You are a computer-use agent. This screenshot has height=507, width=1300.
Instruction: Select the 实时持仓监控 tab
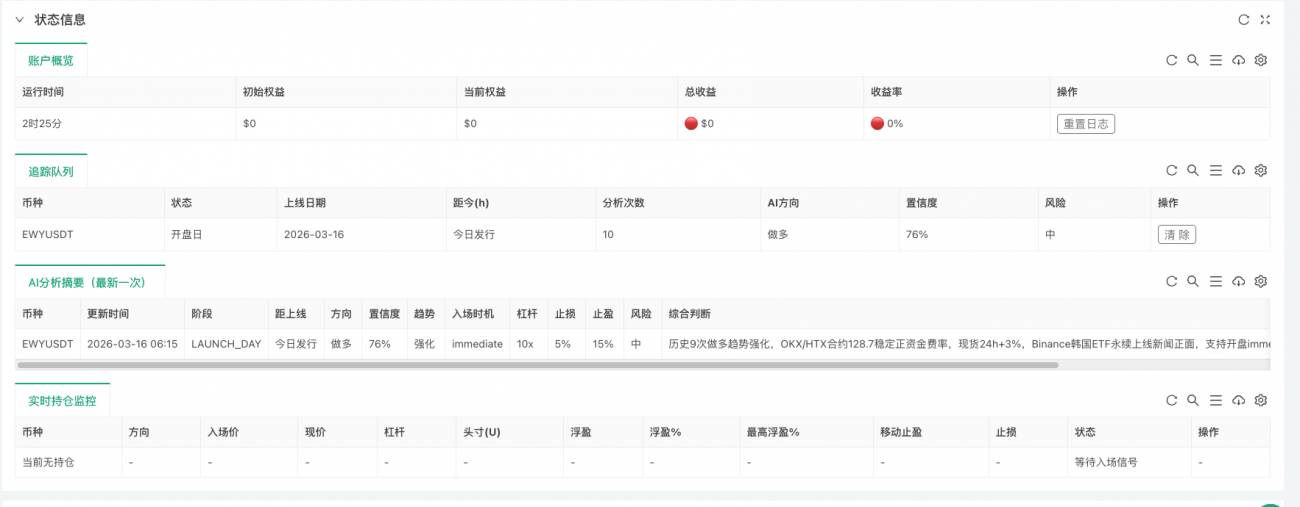click(x=62, y=400)
